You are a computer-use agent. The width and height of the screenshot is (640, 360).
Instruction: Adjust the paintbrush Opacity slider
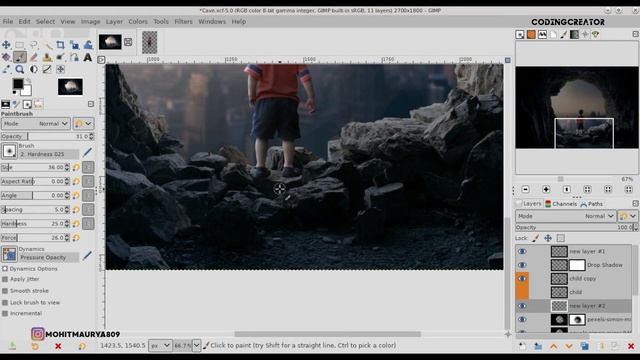coord(47,136)
